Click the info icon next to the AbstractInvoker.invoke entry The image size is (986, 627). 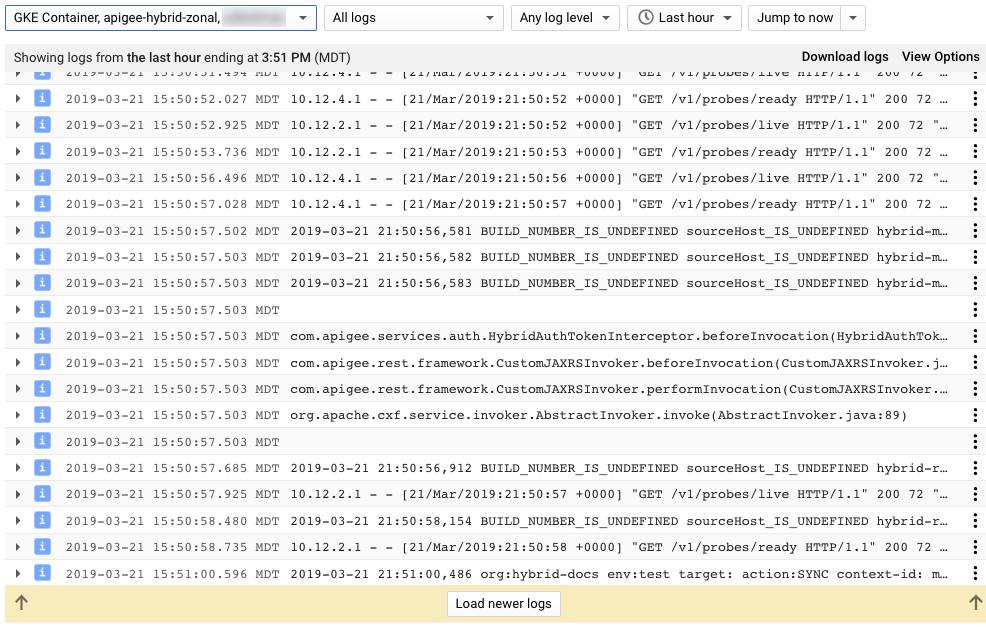click(x=42, y=415)
